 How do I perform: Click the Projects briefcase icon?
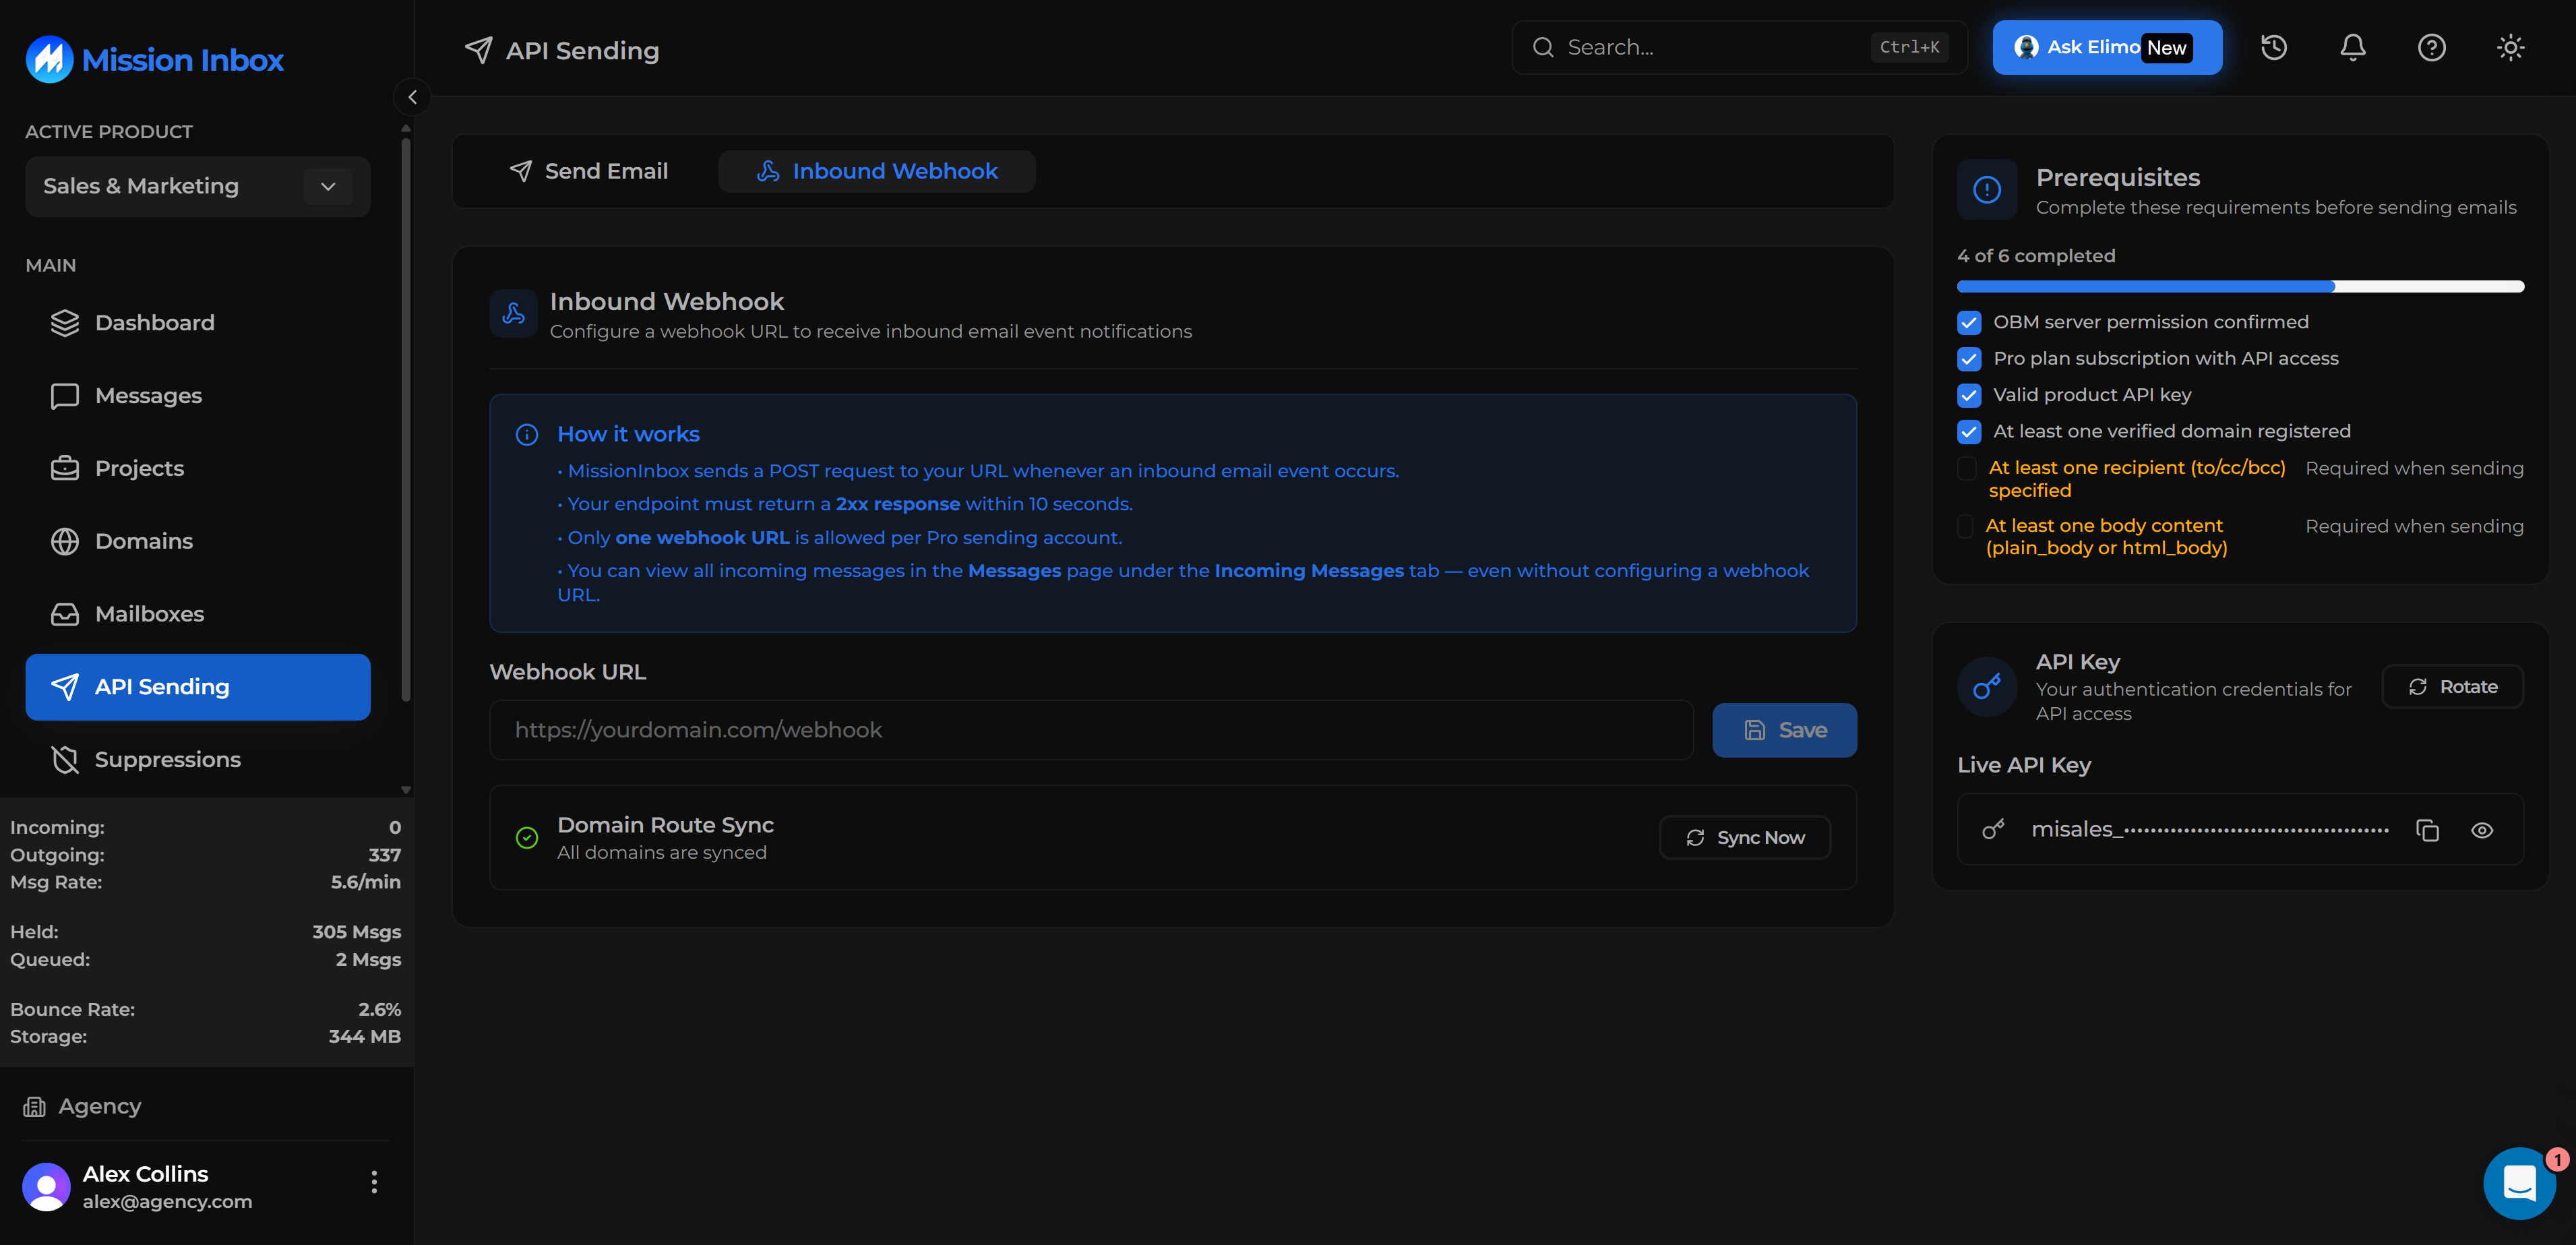coord(65,468)
